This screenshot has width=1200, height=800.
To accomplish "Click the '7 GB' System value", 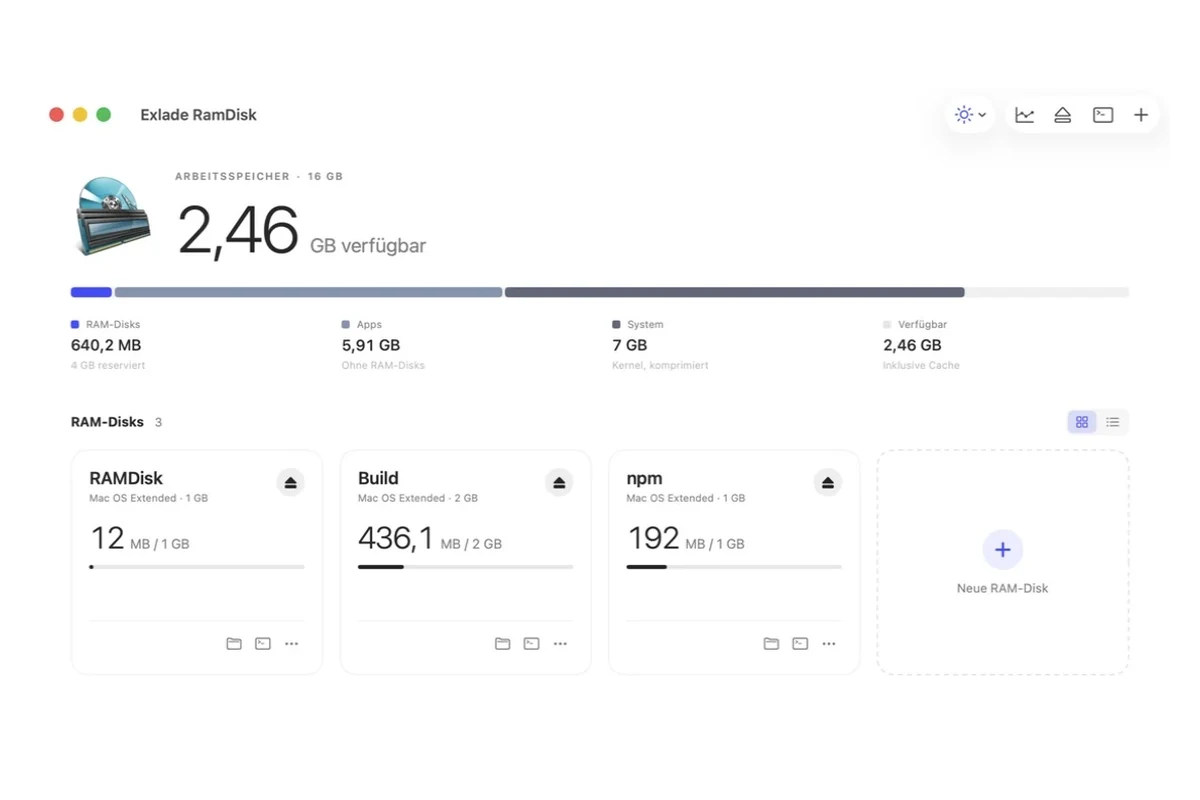I will tap(630, 345).
